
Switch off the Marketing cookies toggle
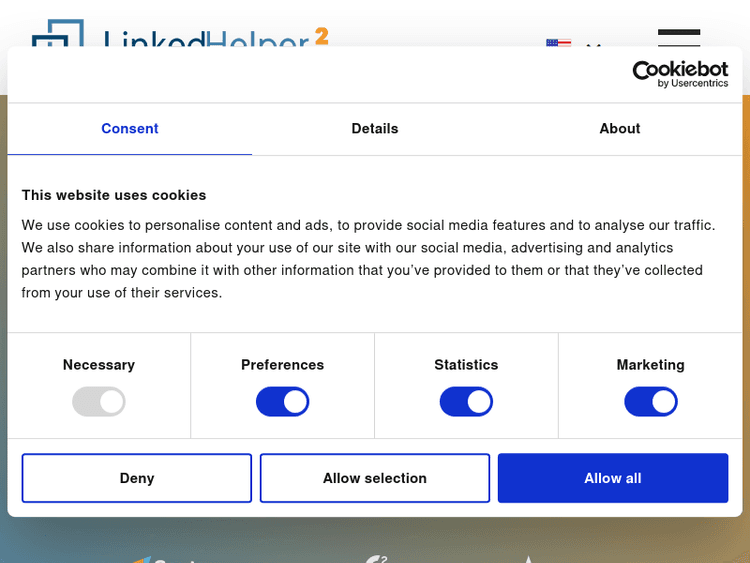(x=651, y=402)
